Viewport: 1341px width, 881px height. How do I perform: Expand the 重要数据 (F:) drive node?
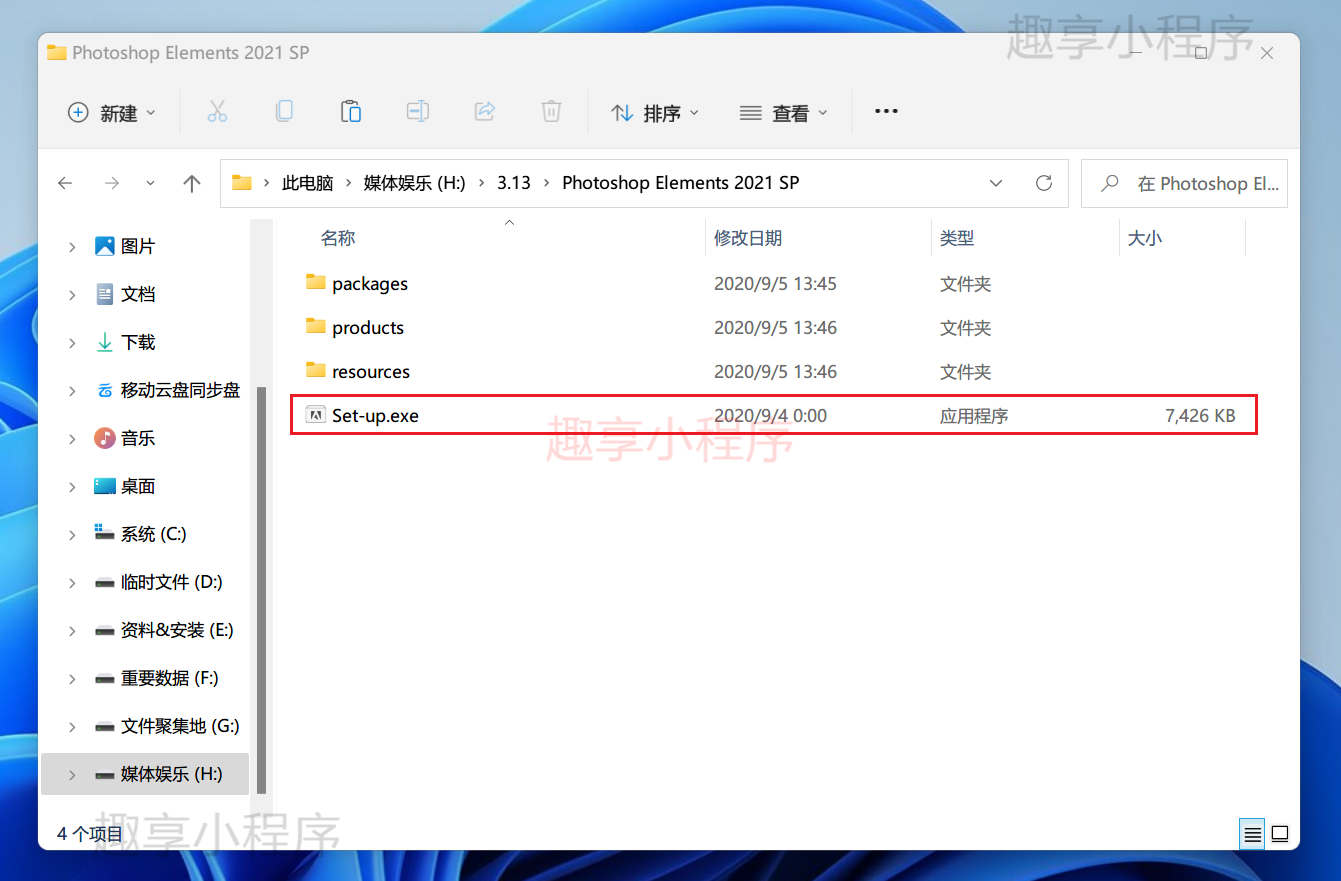72,678
